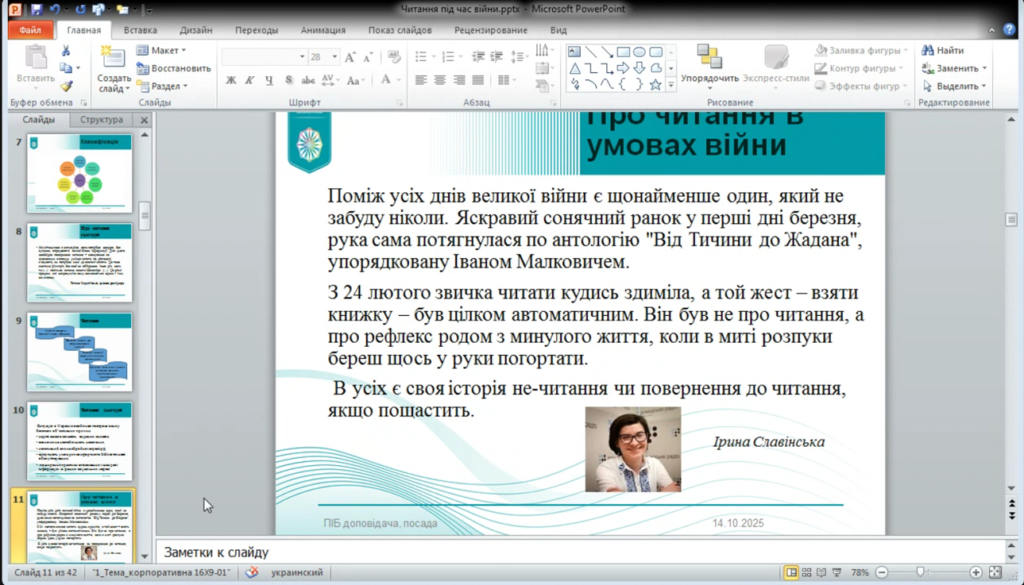The image size is (1024, 585).
Task: Open PowerPoint Help question mark icon
Action: (x=1011, y=30)
